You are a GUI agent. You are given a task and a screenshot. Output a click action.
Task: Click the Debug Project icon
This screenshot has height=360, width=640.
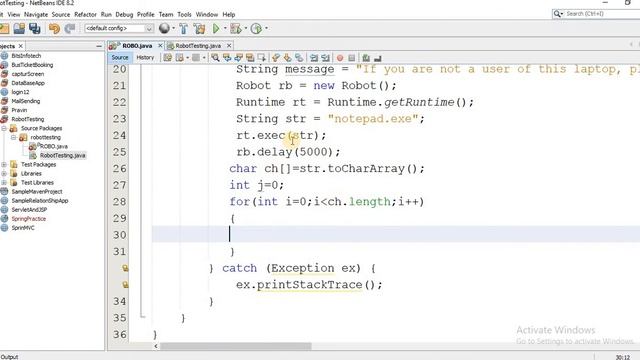point(236,29)
